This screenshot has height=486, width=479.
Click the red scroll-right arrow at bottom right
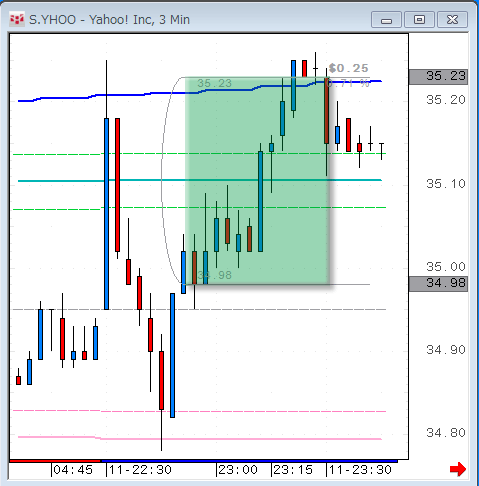click(x=458, y=469)
